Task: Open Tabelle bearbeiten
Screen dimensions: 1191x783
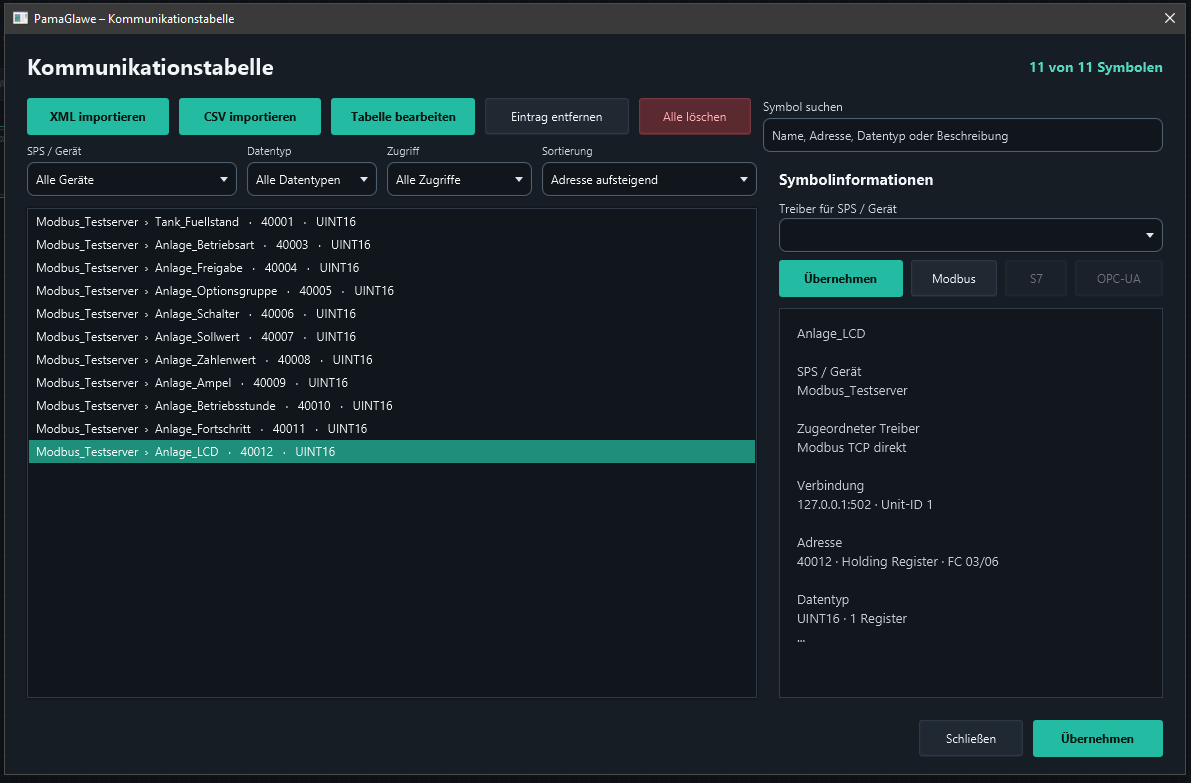Action: [403, 117]
